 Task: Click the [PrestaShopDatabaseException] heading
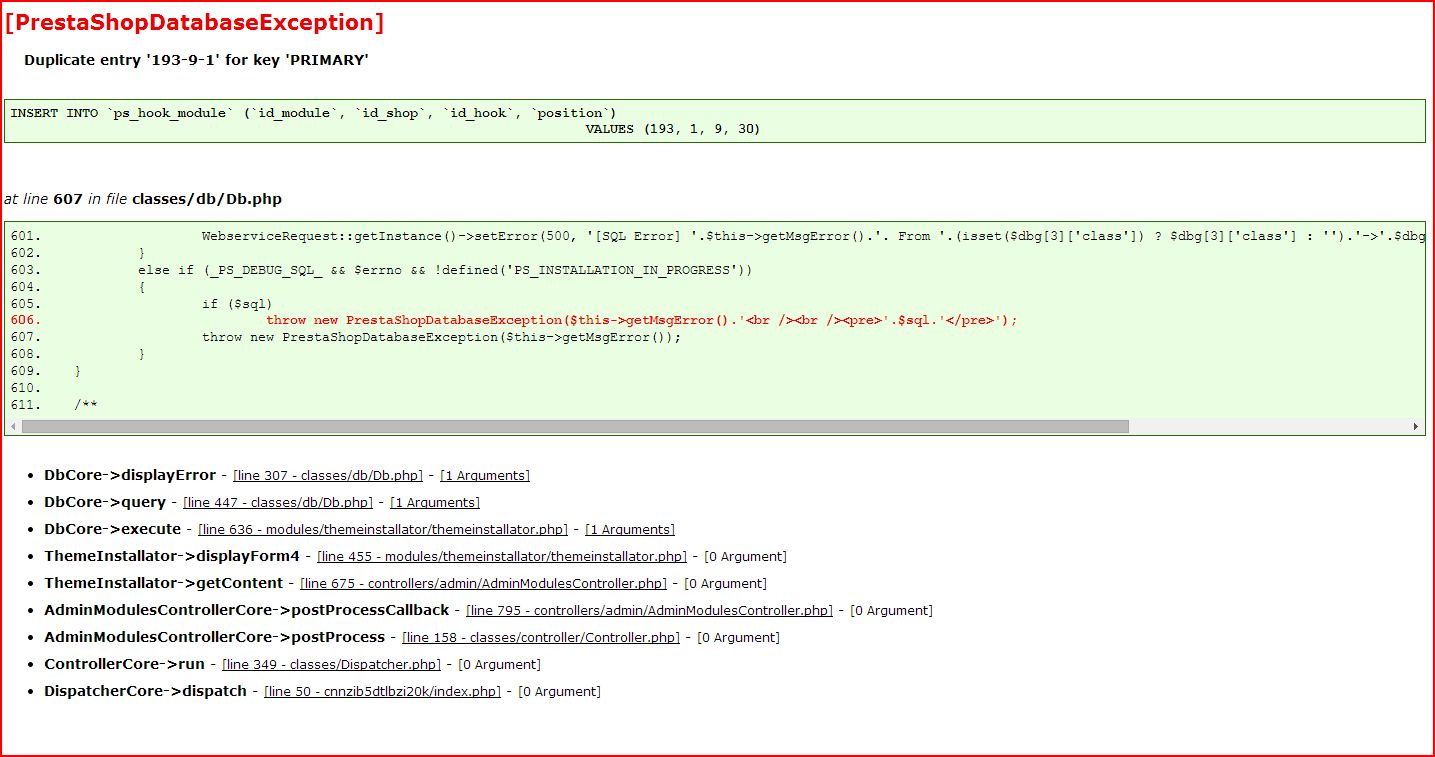(x=194, y=23)
